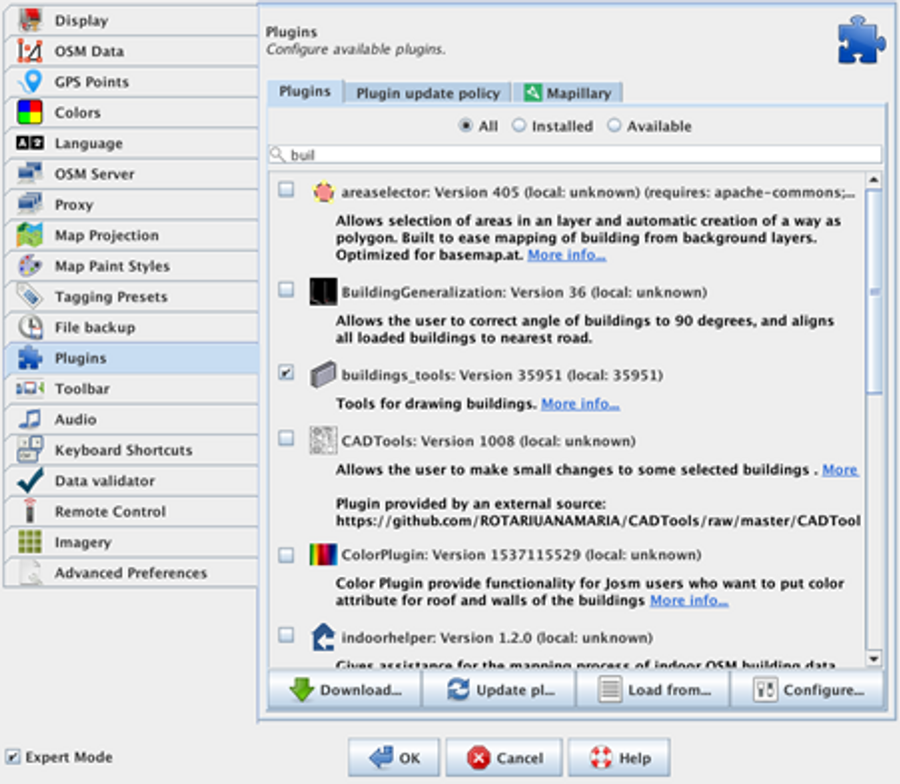Click the Plugins puzzle icon in sidebar
900x784 pixels.
pyautogui.click(x=30, y=358)
